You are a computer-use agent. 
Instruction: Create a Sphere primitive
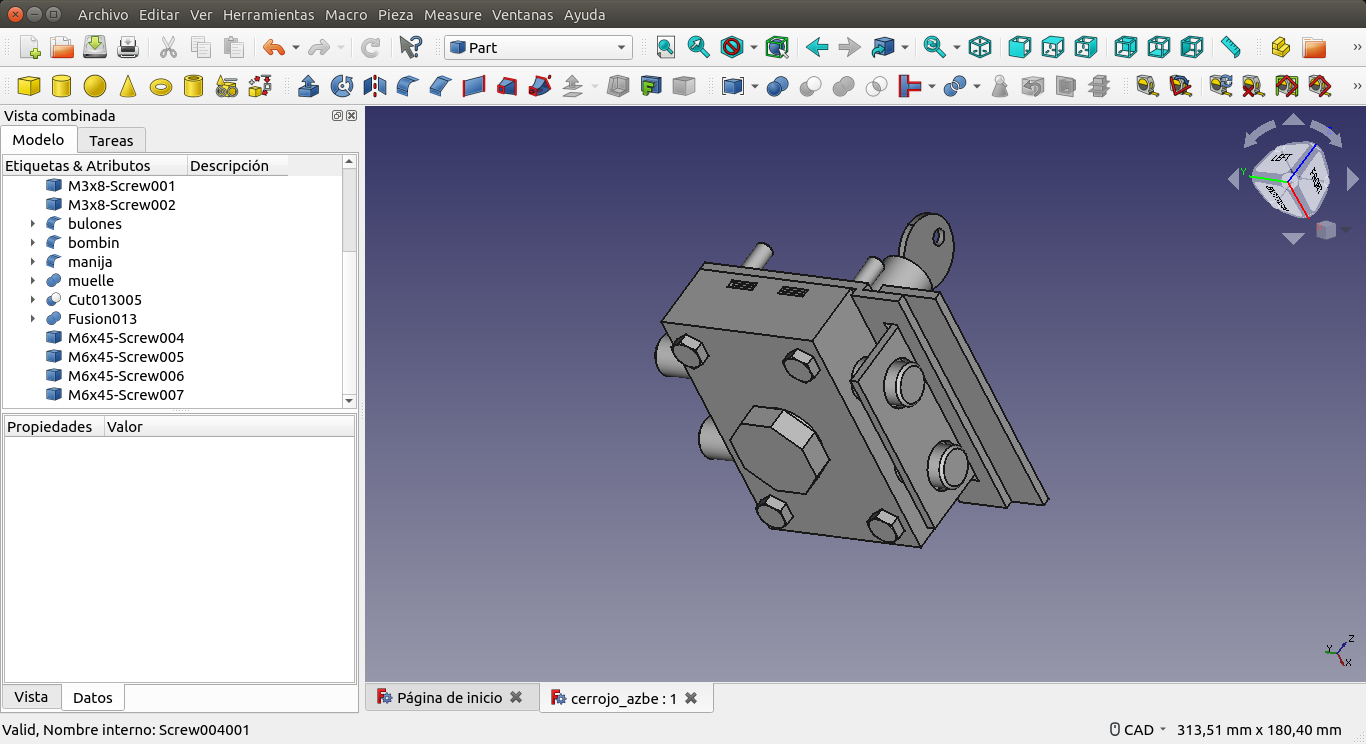[94, 87]
